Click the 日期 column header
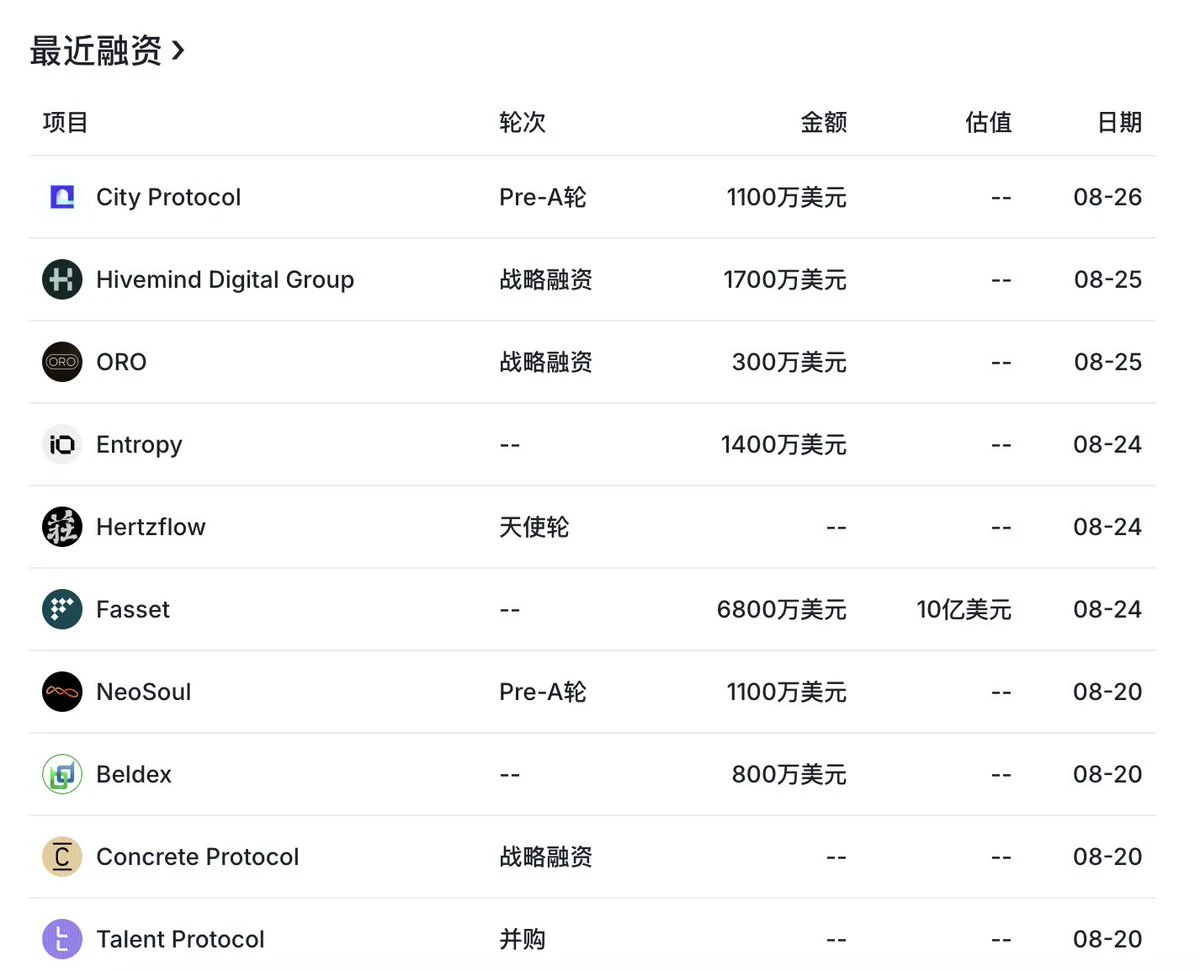1200x971 pixels. [1119, 123]
